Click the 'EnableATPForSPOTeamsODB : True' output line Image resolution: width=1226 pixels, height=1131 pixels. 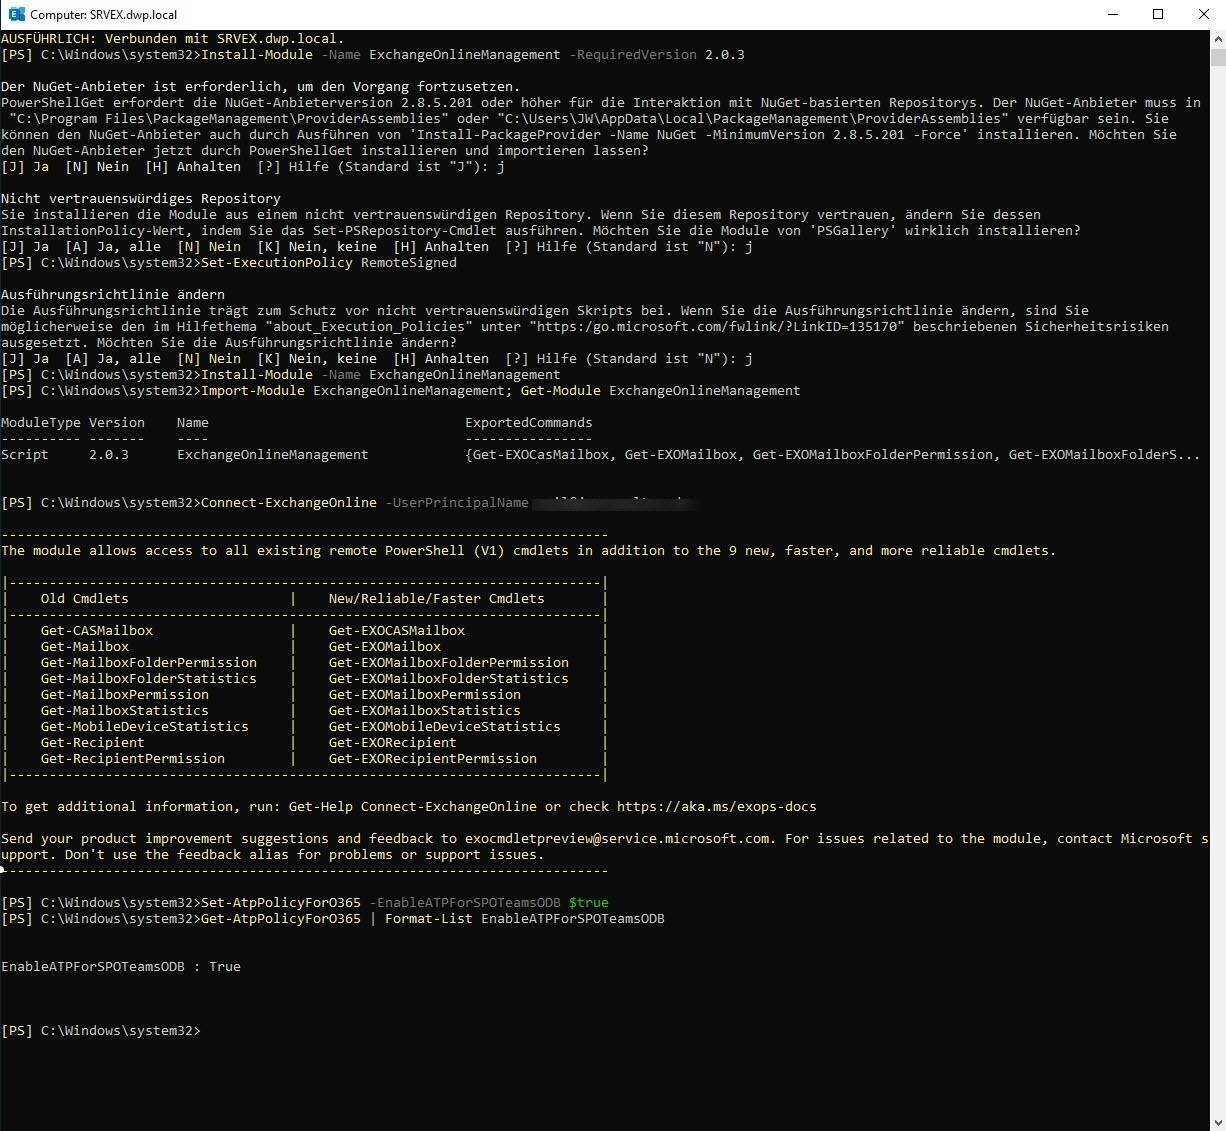click(x=121, y=966)
